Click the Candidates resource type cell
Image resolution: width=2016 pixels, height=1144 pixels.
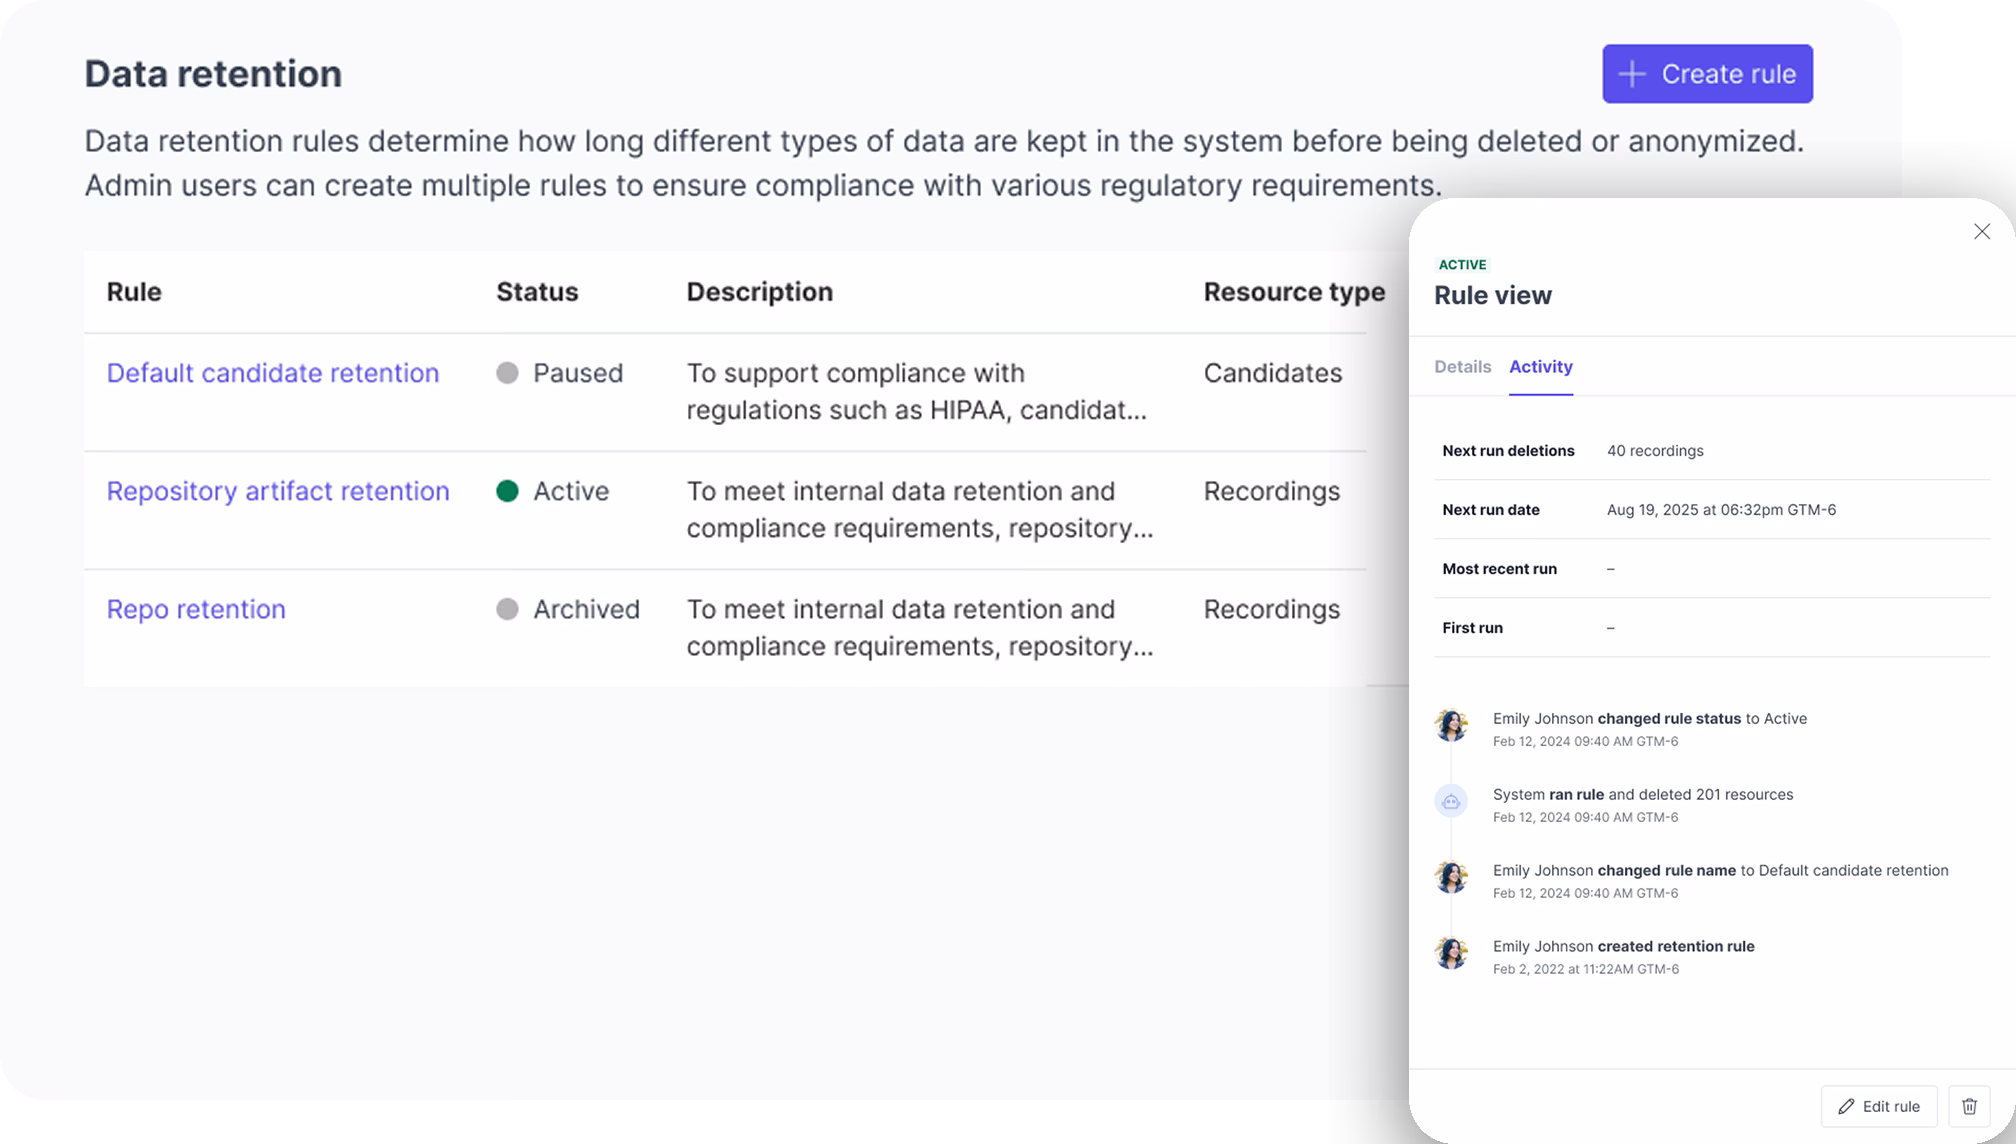coord(1272,373)
